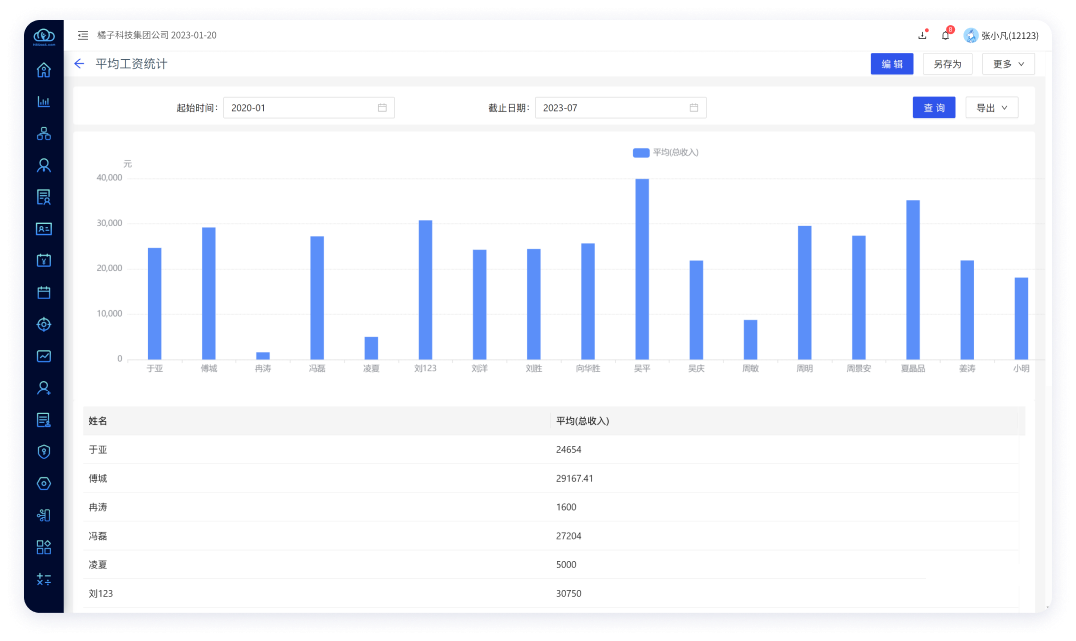Click the bar for 刘123

coord(425,290)
